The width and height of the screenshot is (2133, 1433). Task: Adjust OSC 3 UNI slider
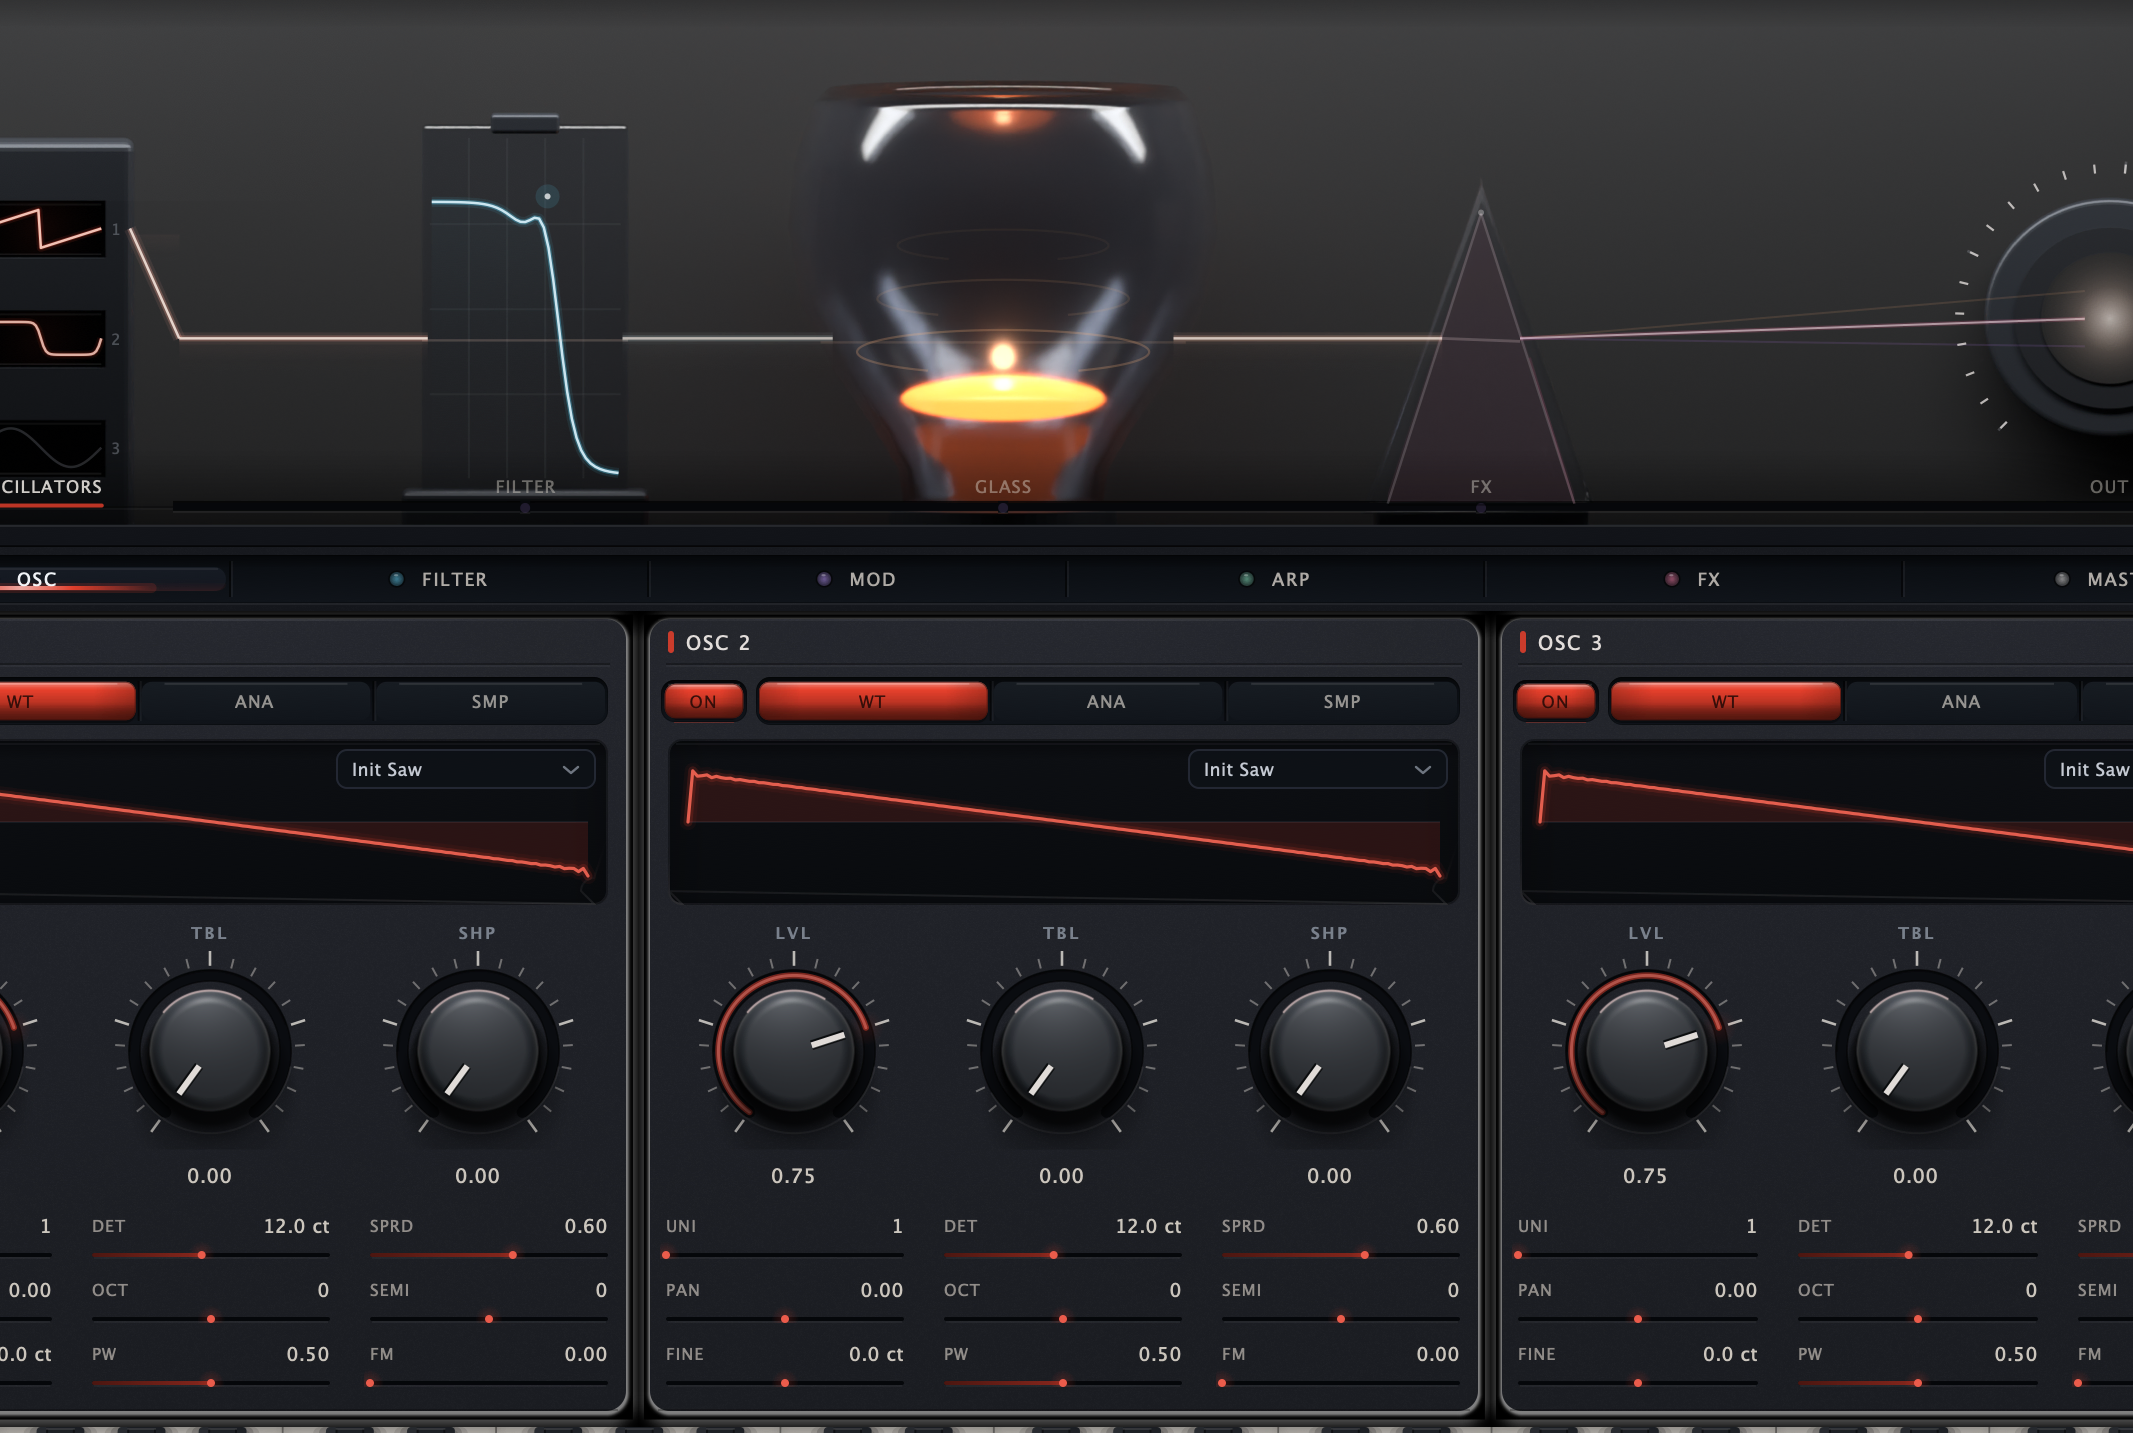[1637, 1254]
